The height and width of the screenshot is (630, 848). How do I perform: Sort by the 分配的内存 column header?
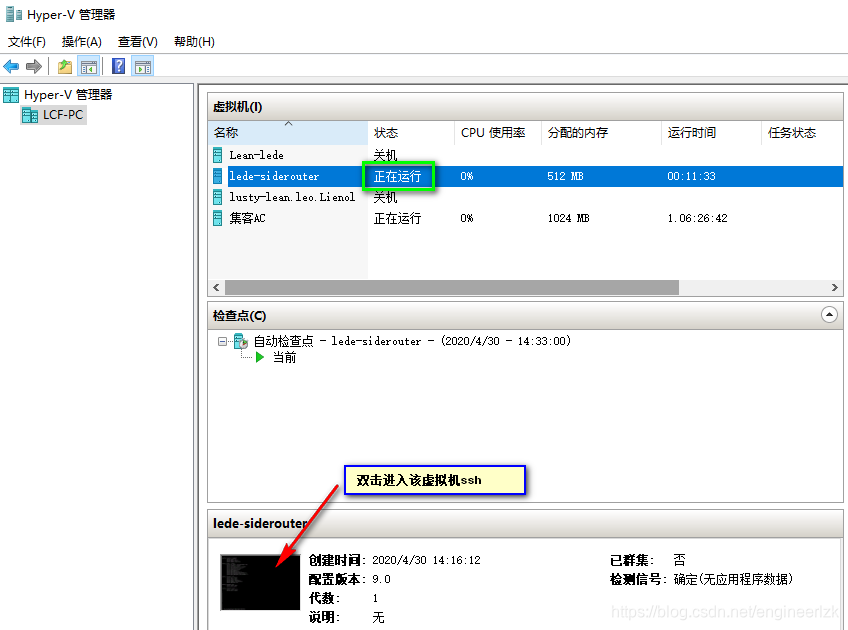[601, 133]
